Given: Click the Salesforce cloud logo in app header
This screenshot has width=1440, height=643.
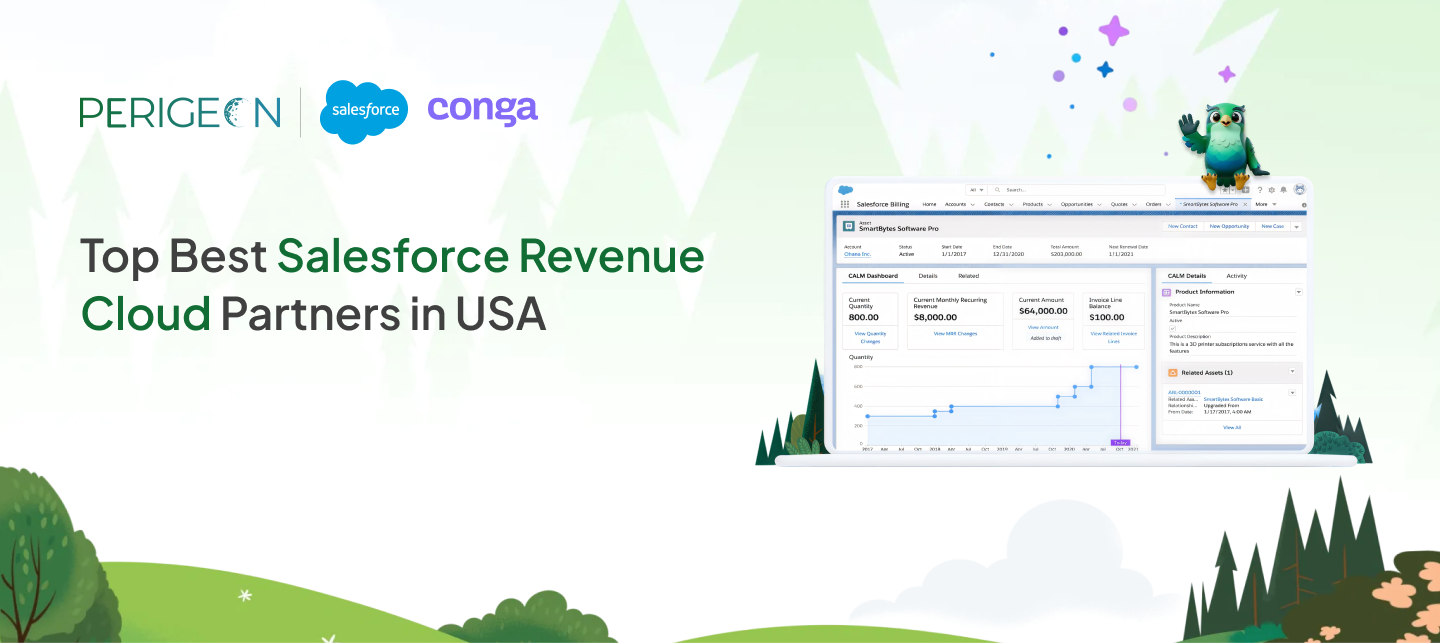Looking at the screenshot, I should click(845, 190).
